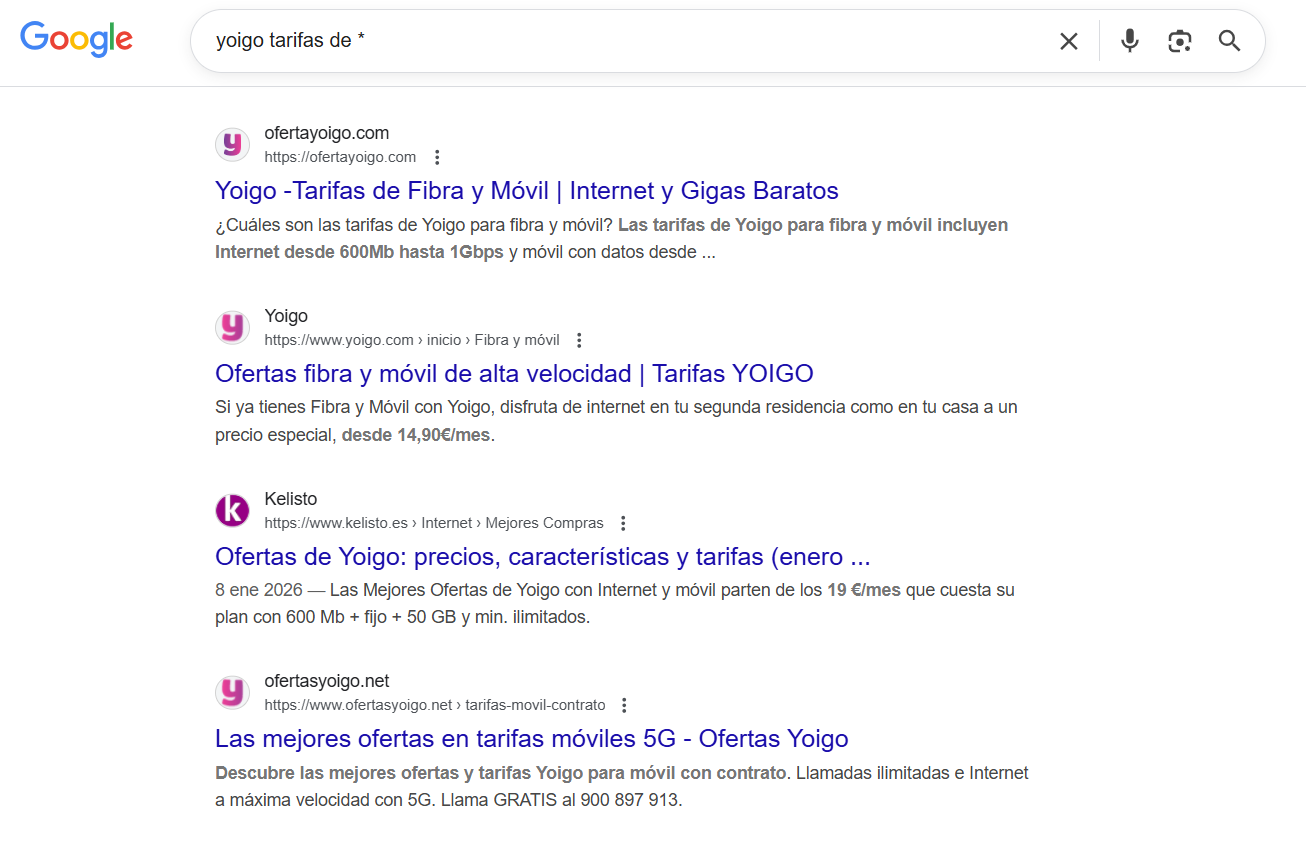Open Google Lens image search

coord(1179,41)
